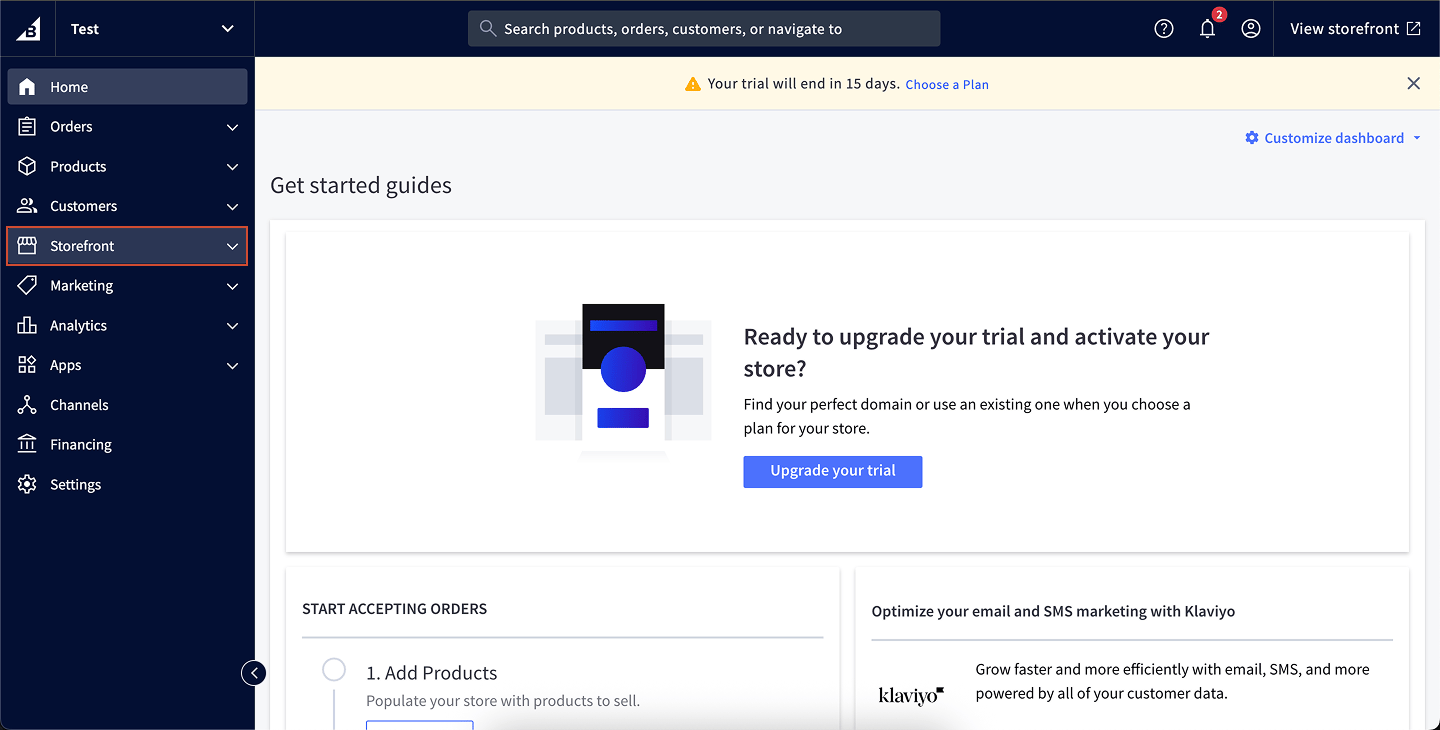The width and height of the screenshot is (1440, 730).
Task: Toggle the Add Products step circle
Action: (x=334, y=670)
